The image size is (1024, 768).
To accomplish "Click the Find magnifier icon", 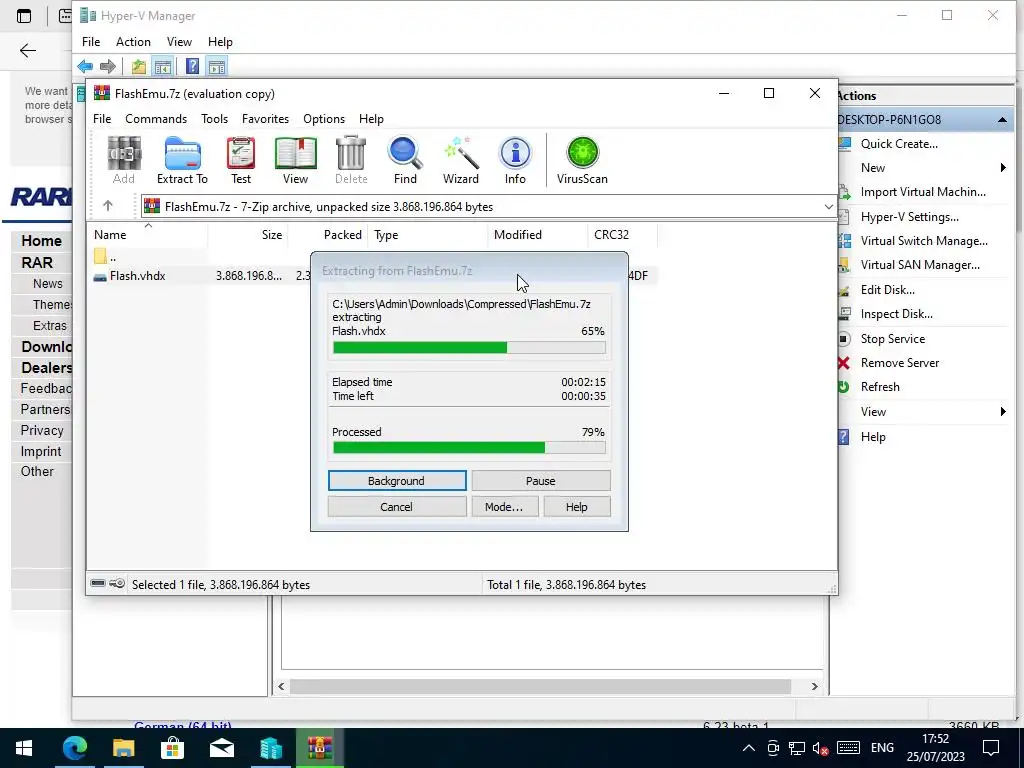I will 405,161.
